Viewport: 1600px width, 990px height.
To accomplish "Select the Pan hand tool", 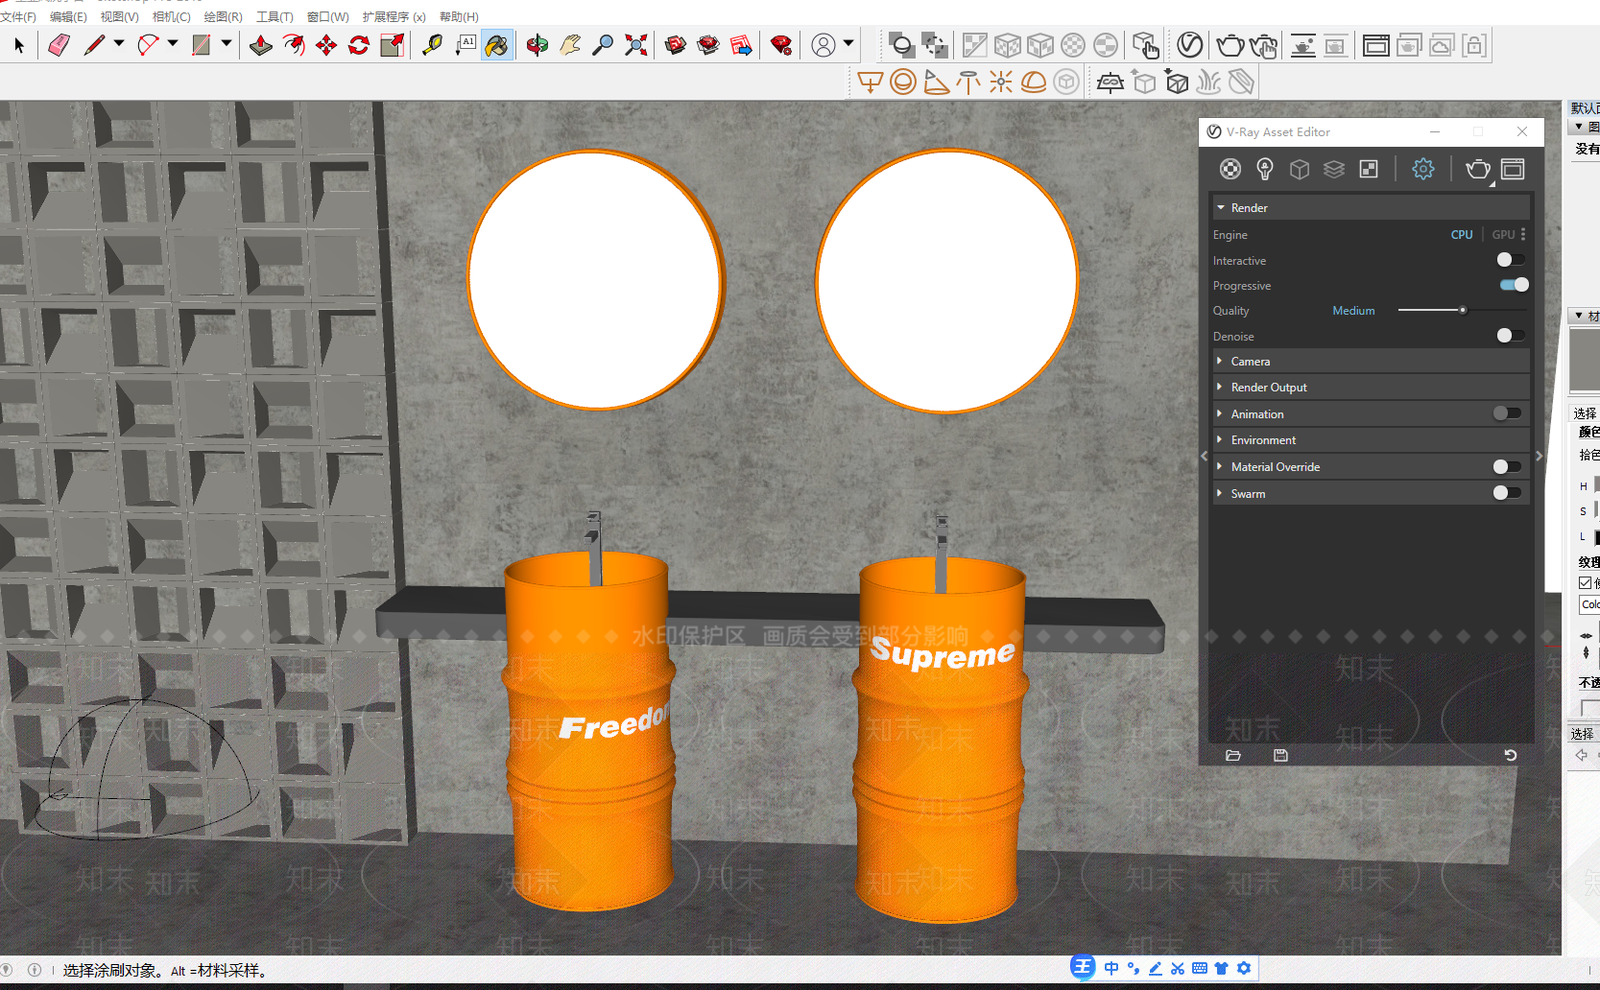I will click(x=570, y=45).
